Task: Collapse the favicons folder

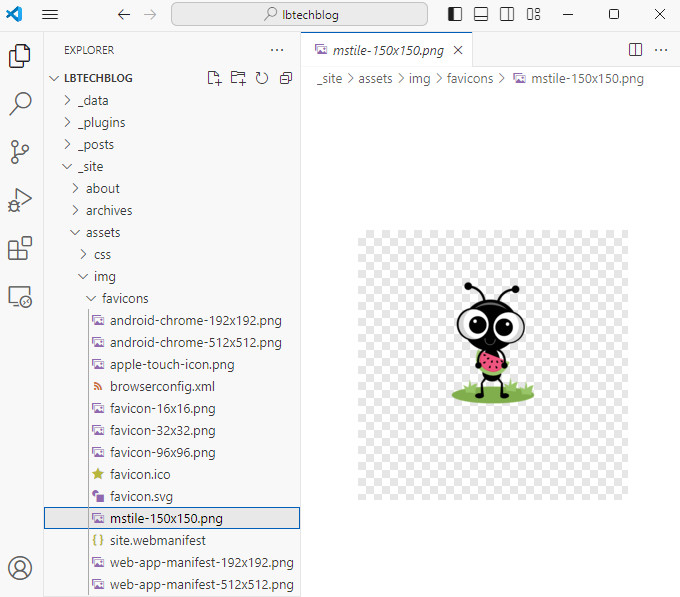Action: pyautogui.click(x=125, y=298)
